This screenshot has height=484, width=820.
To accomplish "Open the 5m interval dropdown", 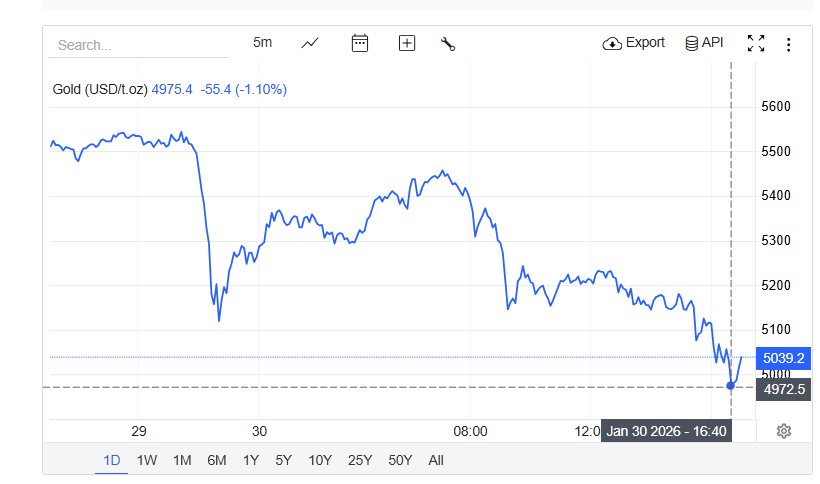I will coord(262,42).
